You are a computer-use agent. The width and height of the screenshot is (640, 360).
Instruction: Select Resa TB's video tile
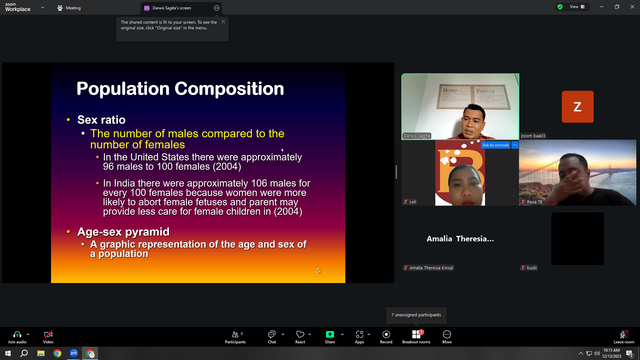coord(578,173)
